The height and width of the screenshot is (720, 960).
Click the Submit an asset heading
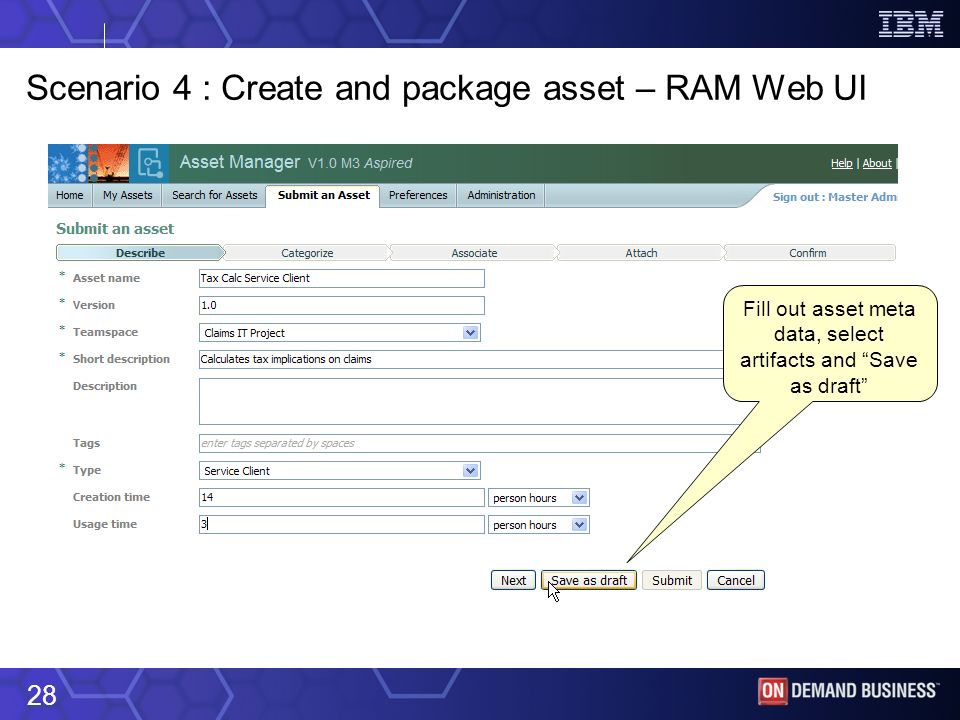115,229
